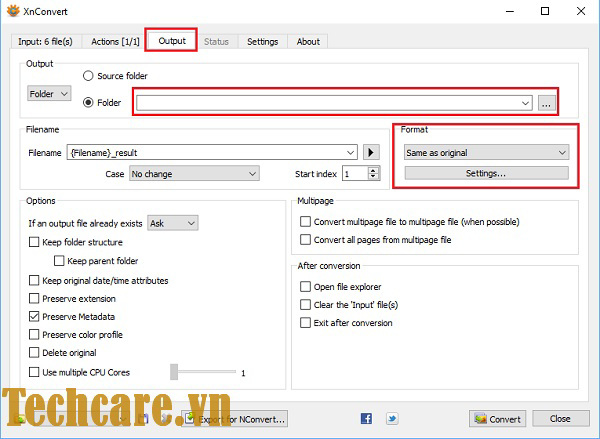Viewport: 600px width, 439px height.
Task: Enable Exit after conversion
Action: 305,323
